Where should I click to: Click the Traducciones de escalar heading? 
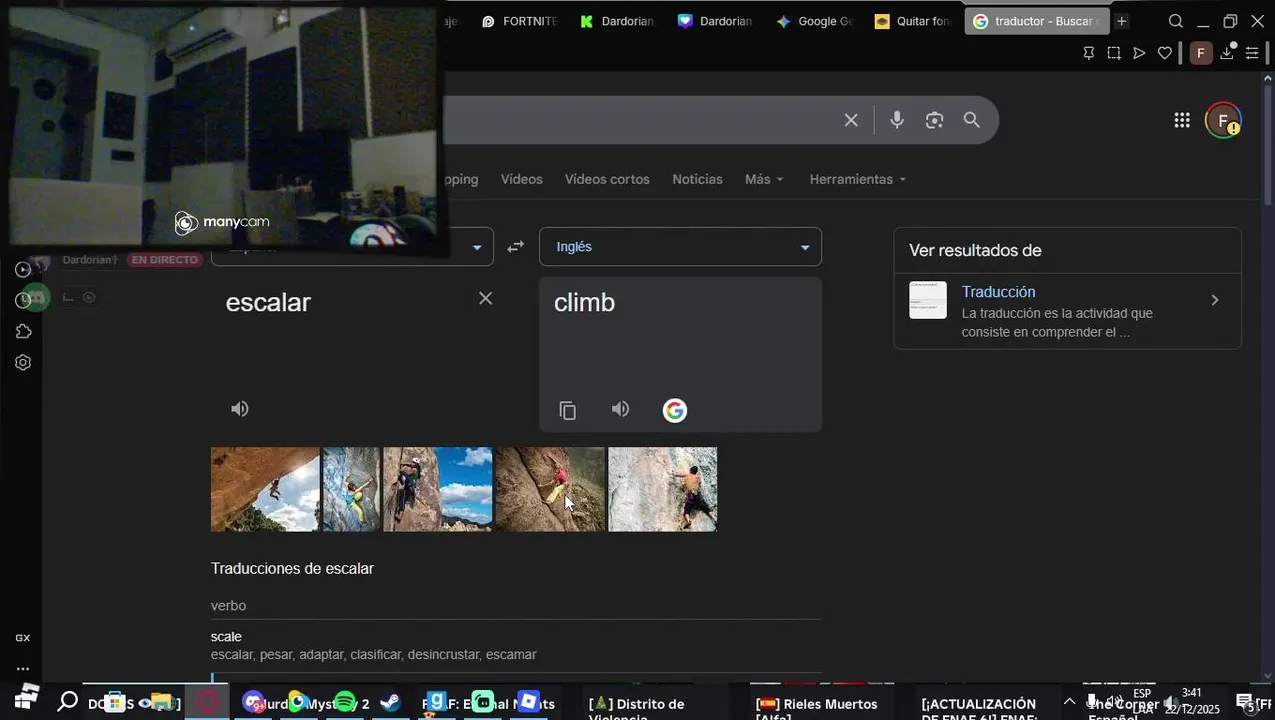pyautogui.click(x=292, y=568)
